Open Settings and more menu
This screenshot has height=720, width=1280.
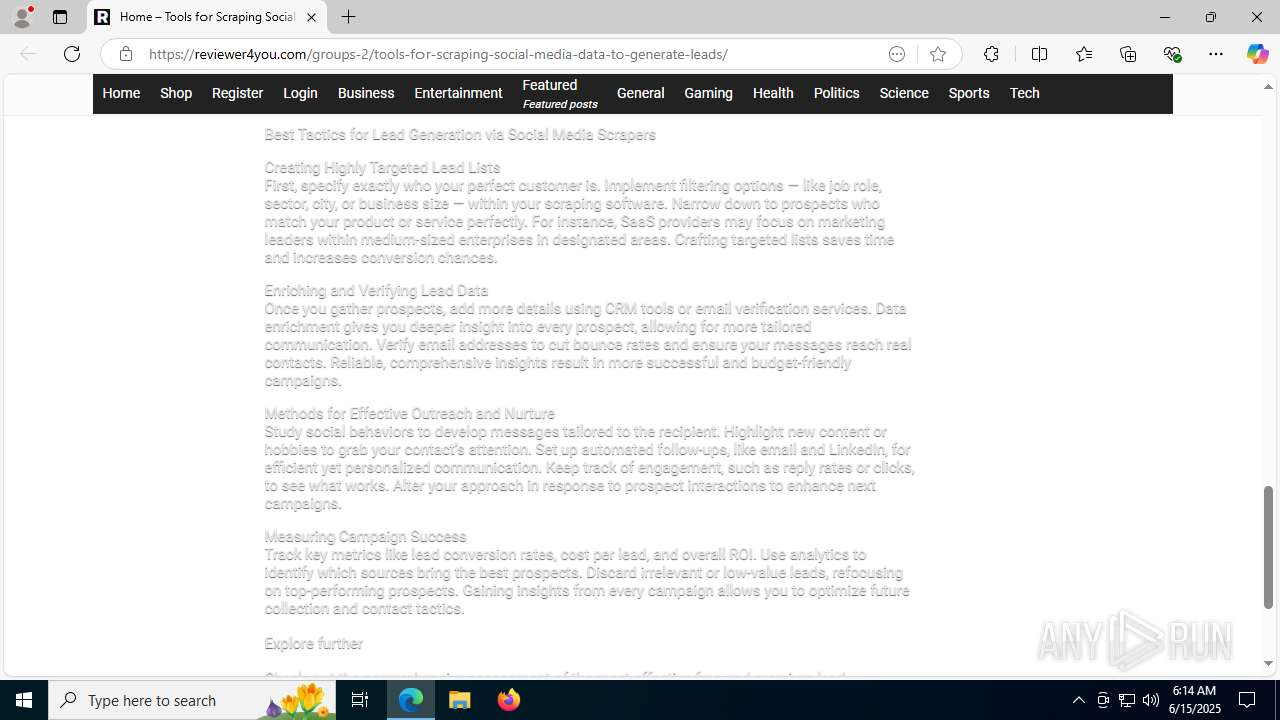click(x=1216, y=54)
